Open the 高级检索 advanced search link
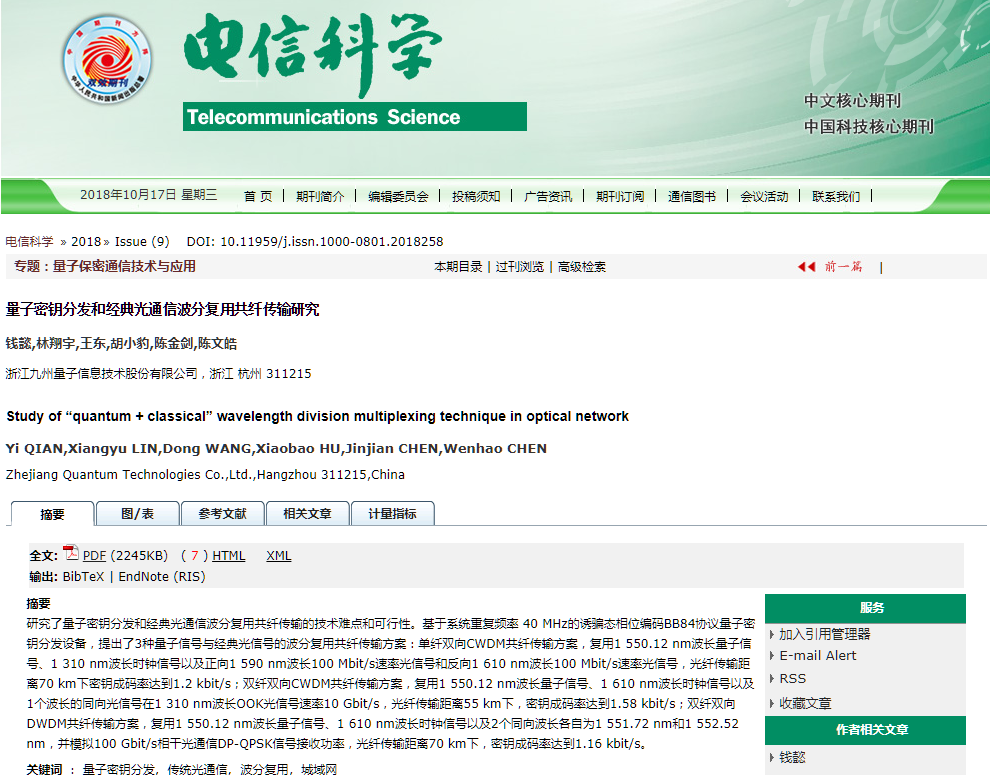This screenshot has height=775, width=990. (582, 267)
